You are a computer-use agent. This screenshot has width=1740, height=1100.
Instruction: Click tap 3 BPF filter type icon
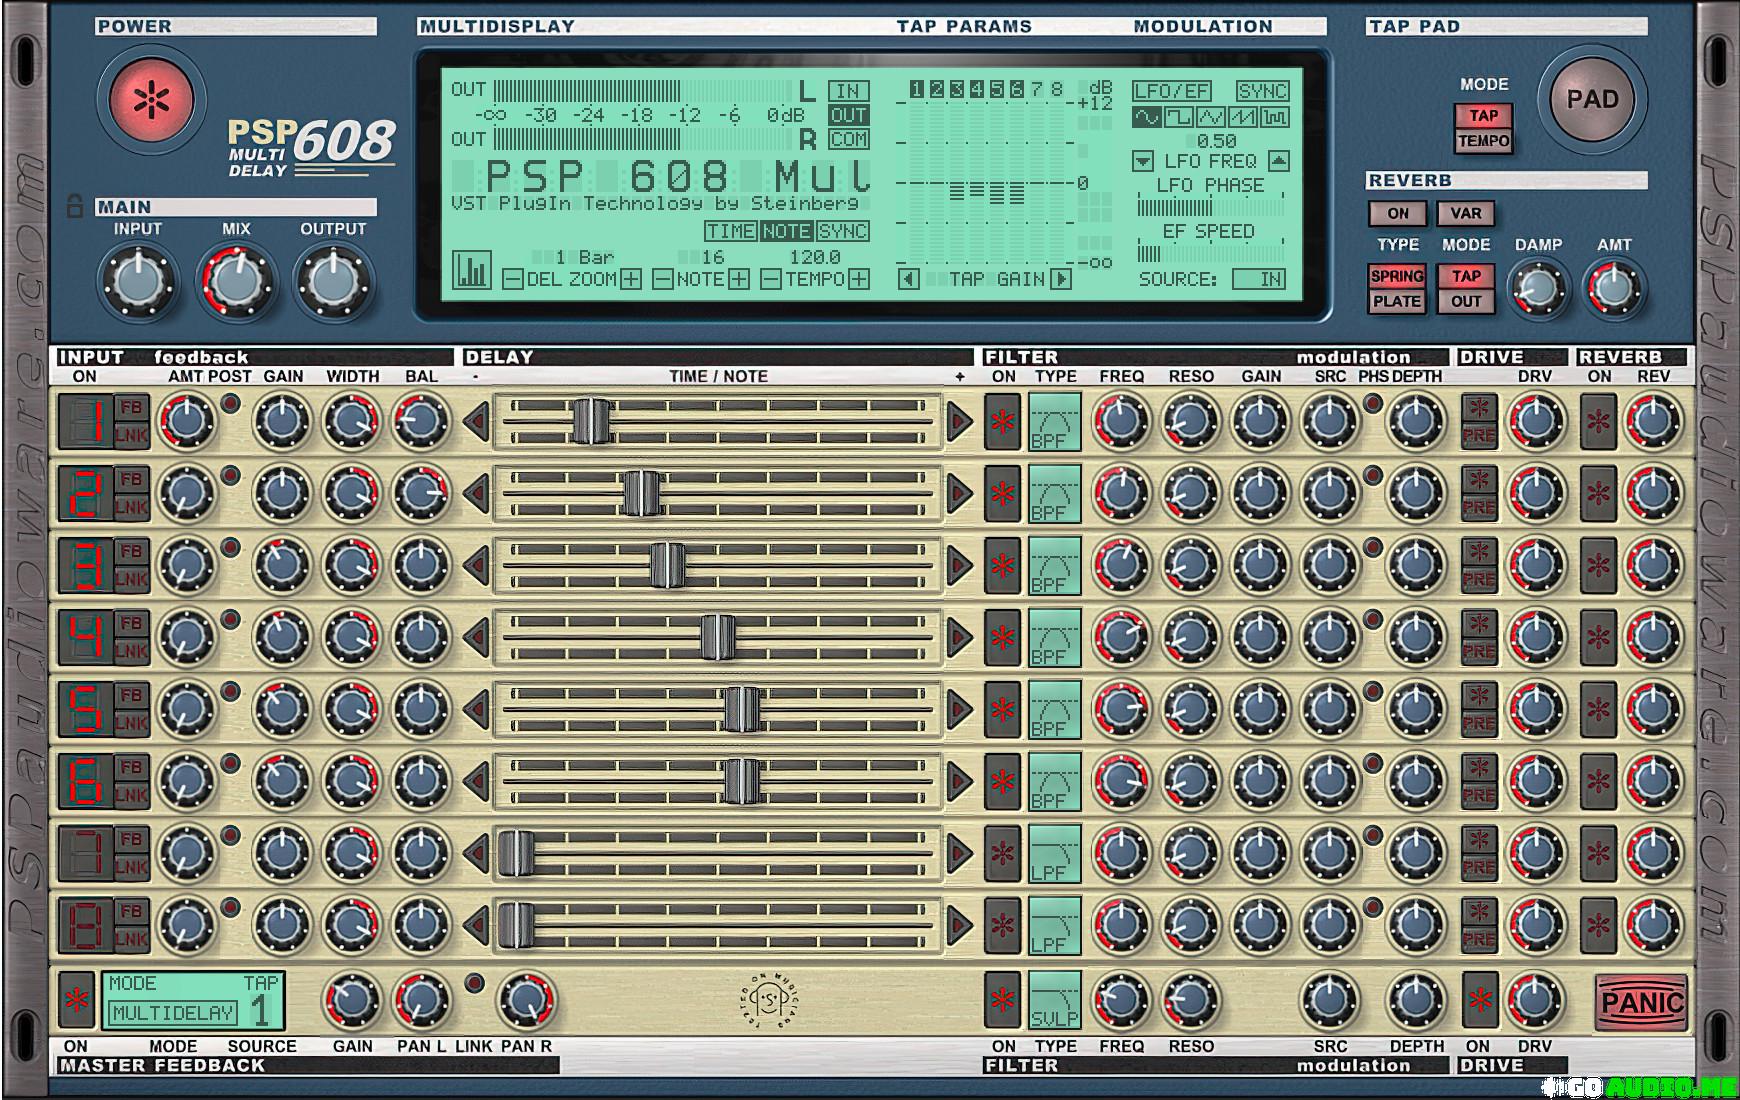(1054, 565)
